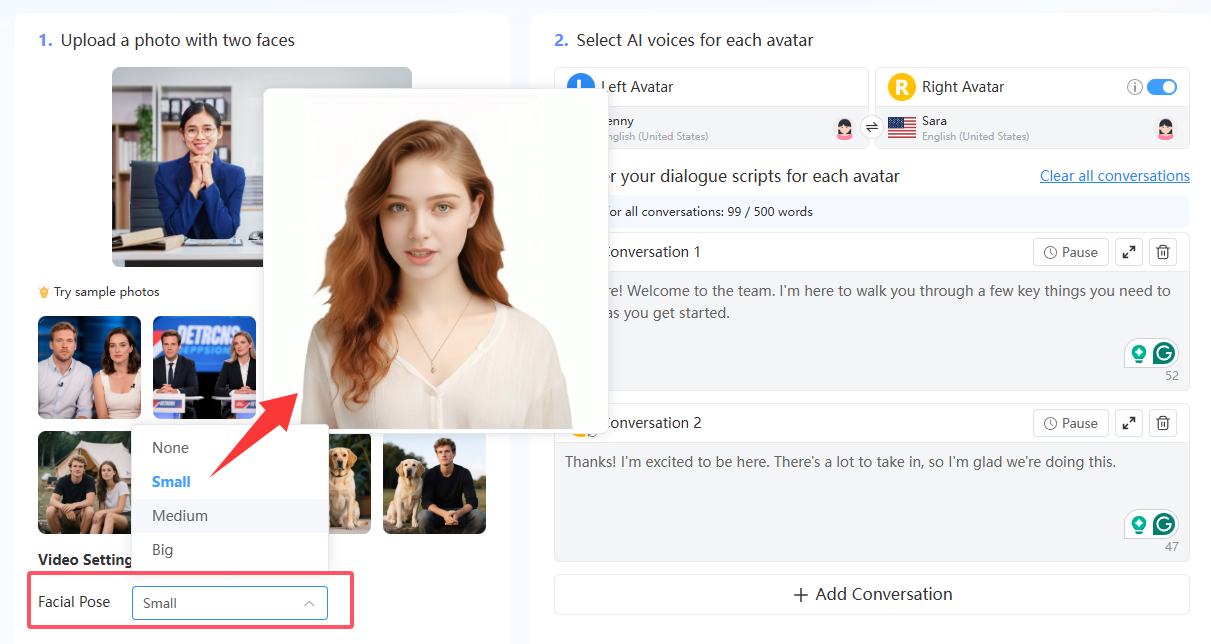This screenshot has height=644, width=1211.
Task: Select Medium facial pose option
Action: pos(180,516)
